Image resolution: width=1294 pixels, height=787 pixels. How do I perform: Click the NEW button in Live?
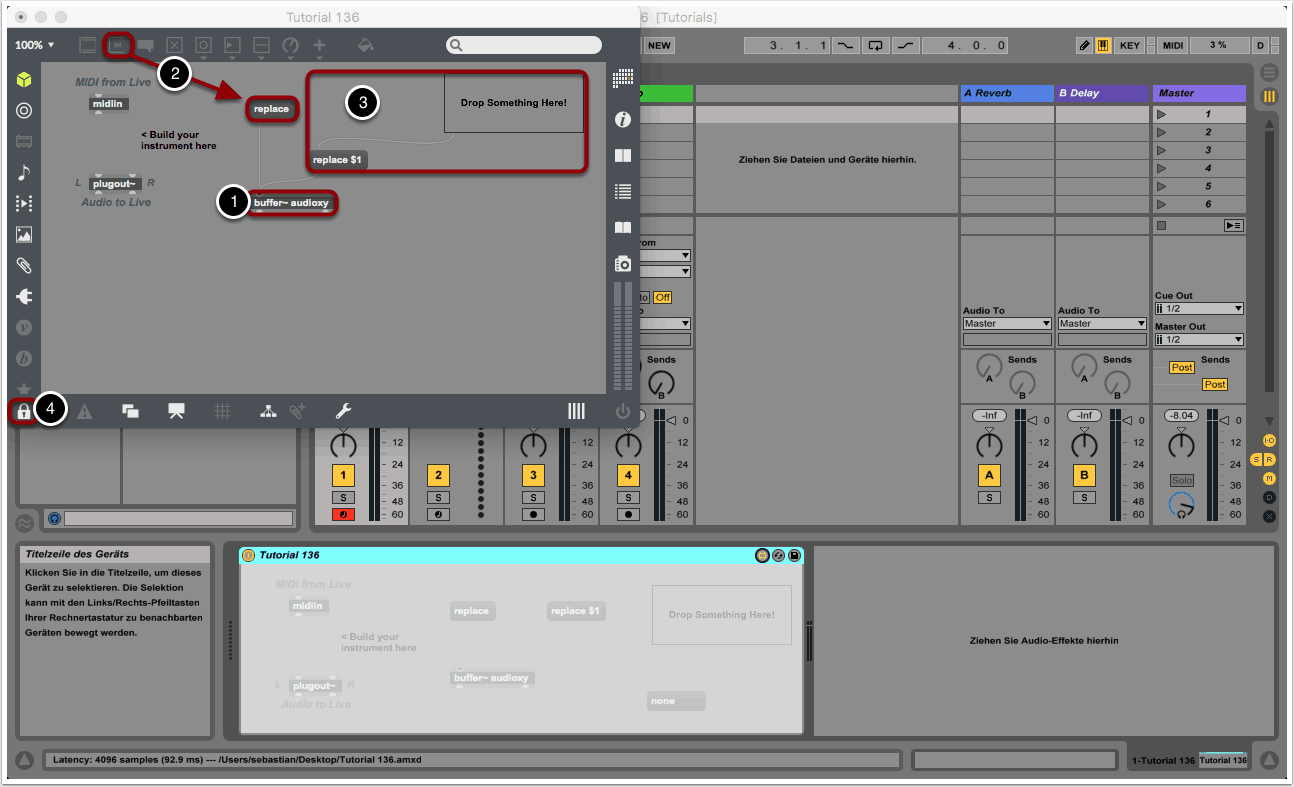(660, 45)
